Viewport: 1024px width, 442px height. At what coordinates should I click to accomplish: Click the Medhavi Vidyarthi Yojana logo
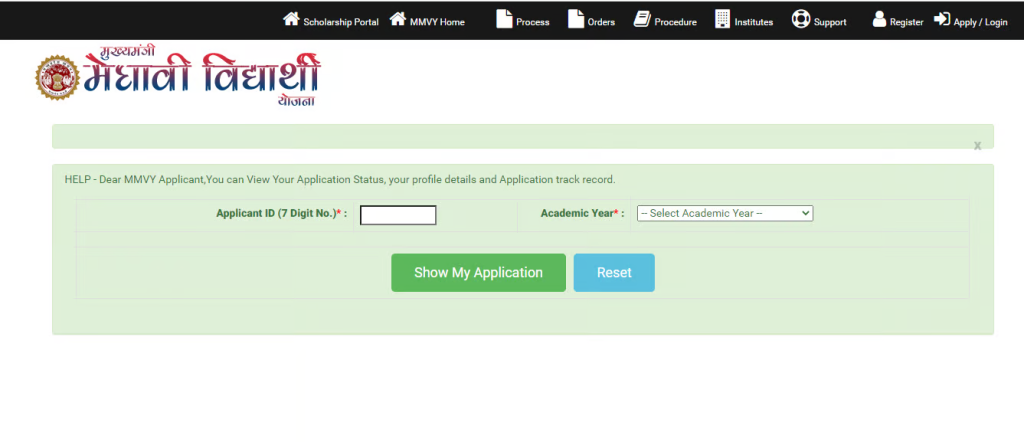178,77
